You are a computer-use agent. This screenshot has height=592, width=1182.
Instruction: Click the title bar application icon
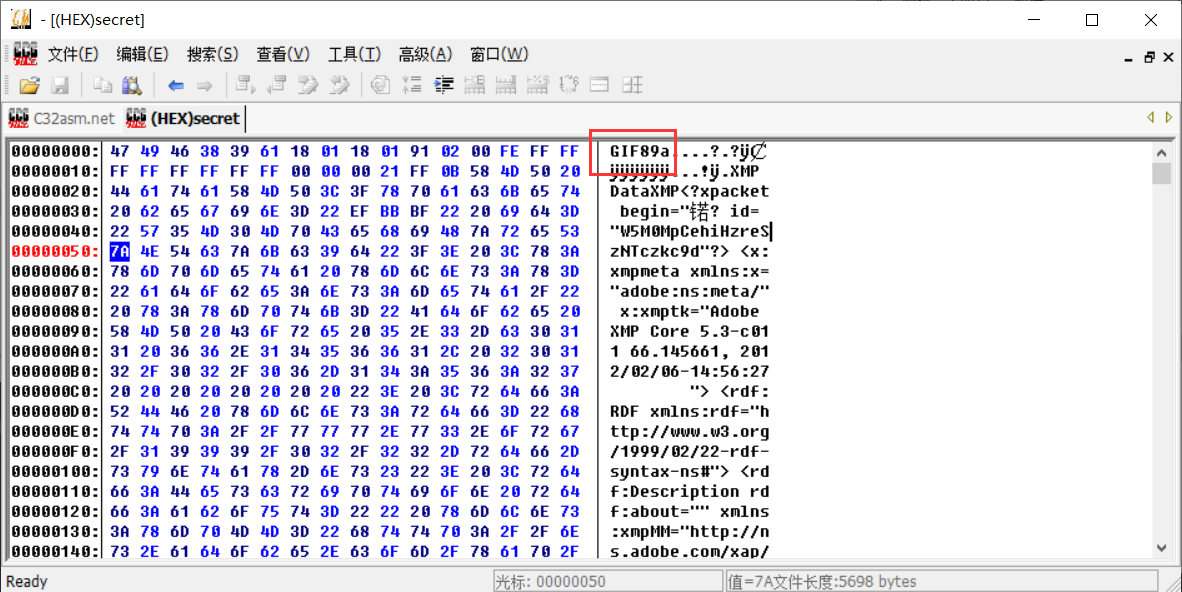21,20
